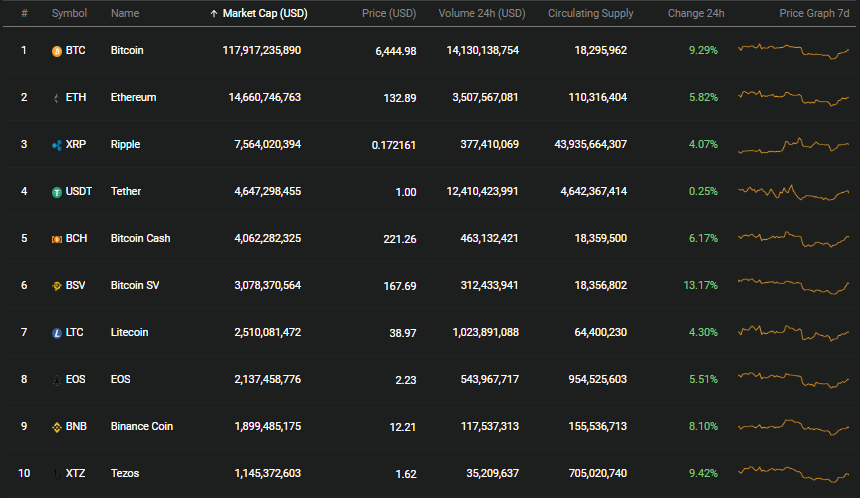Screen dimensions: 860x498
Task: Click the Bitcoin Cash BCH icon
Action: click(x=56, y=239)
